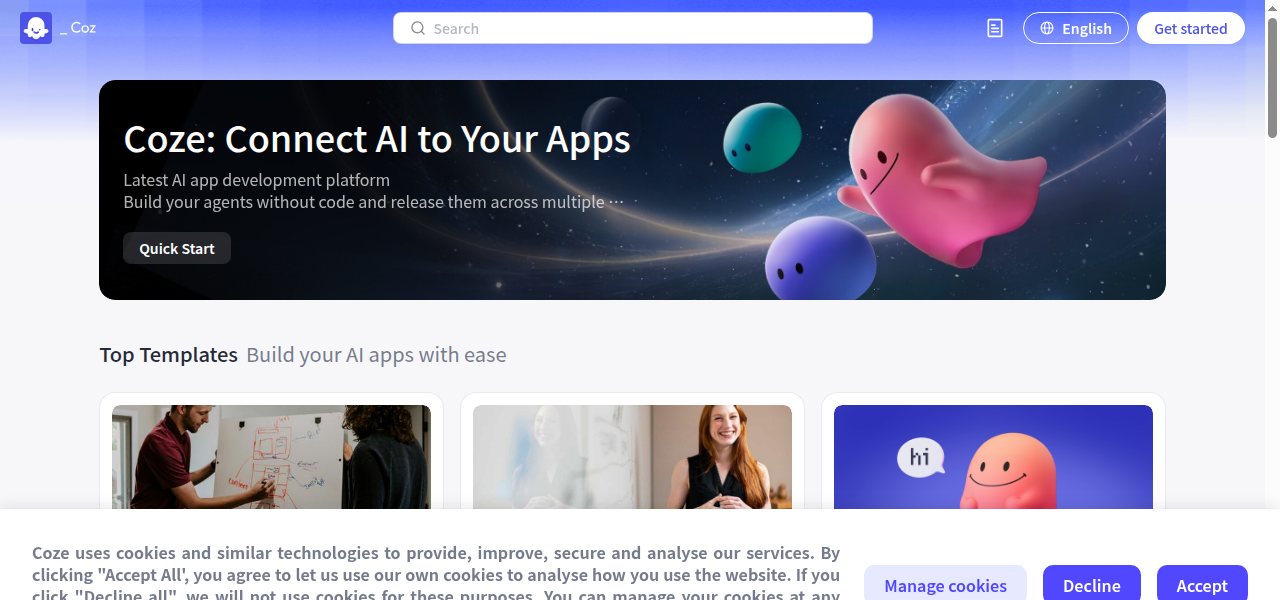Click the Quick Start button

pyautogui.click(x=177, y=248)
